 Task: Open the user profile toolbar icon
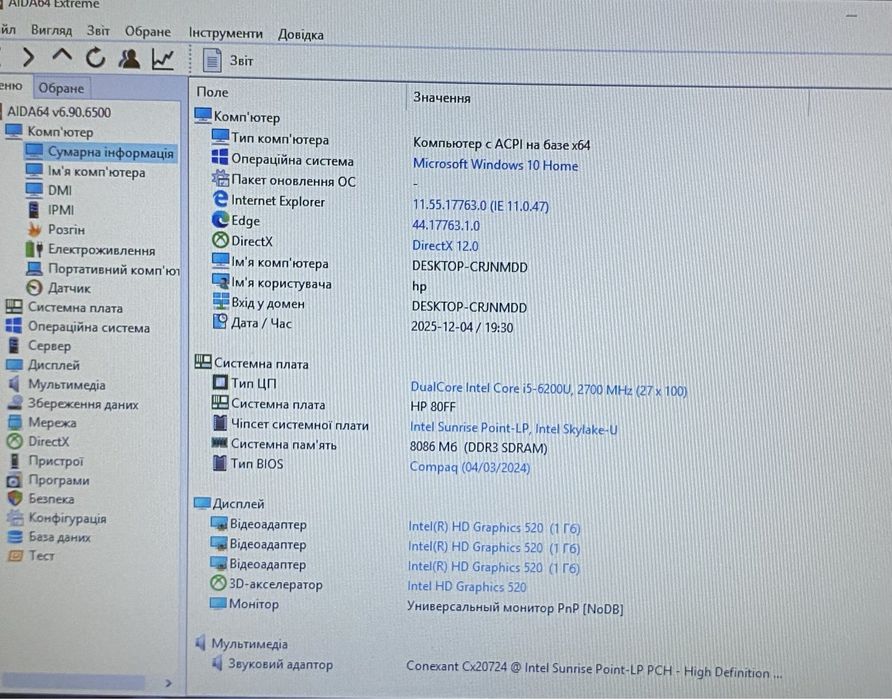click(x=129, y=58)
